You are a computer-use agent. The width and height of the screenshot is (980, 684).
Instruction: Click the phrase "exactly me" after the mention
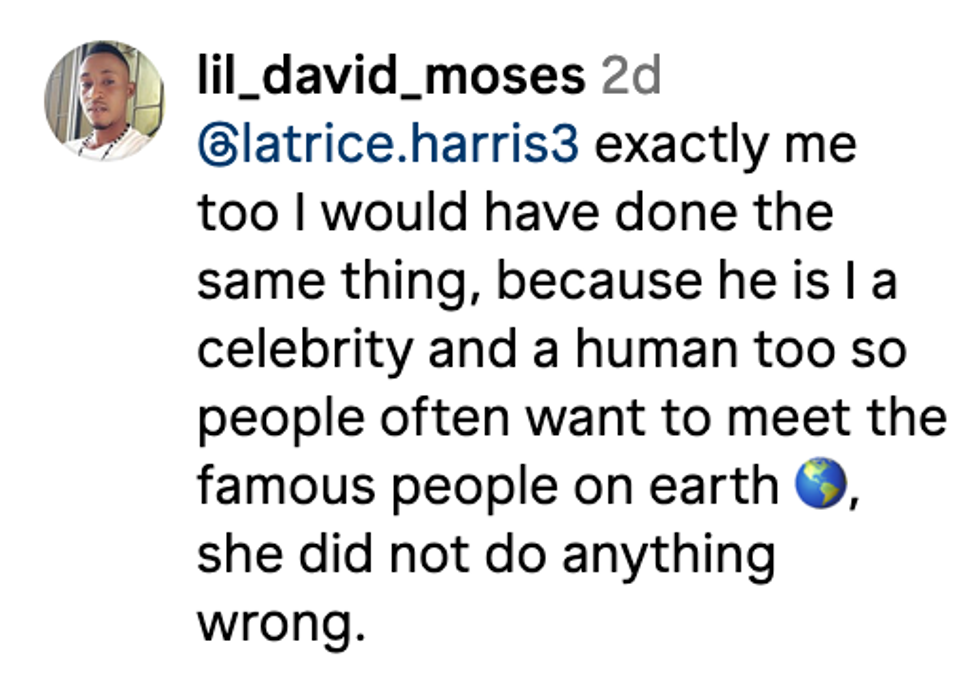tap(726, 145)
